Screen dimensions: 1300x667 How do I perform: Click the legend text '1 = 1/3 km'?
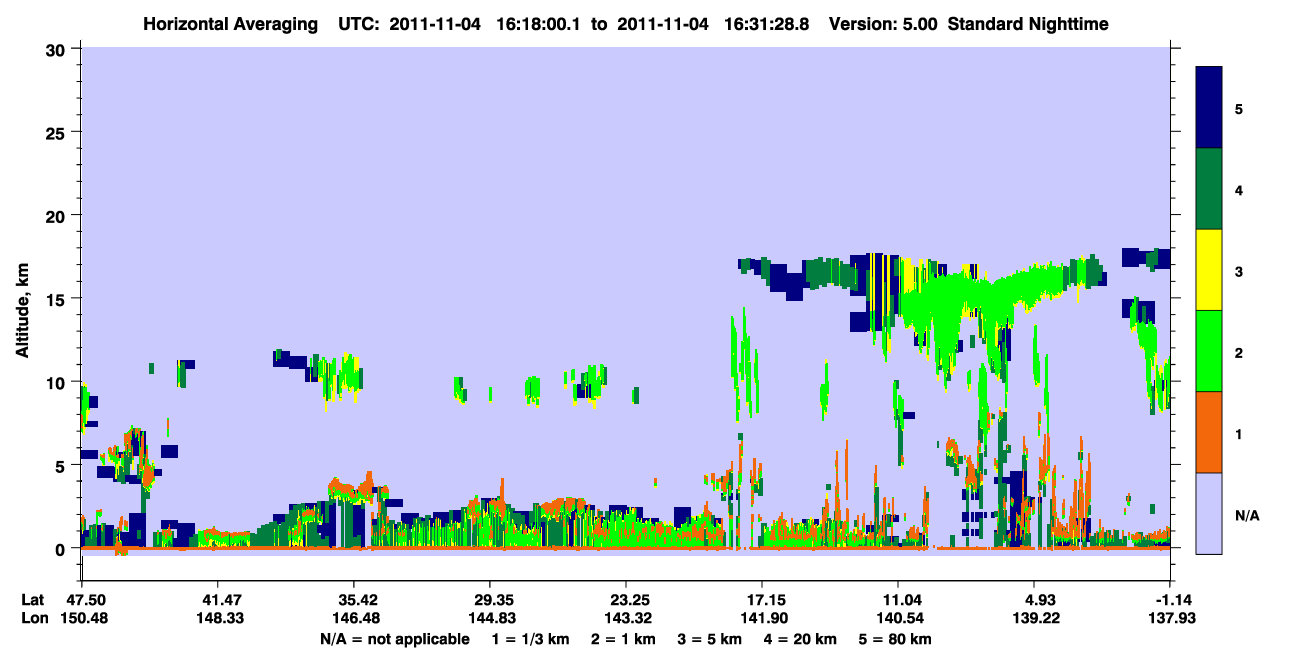532,639
